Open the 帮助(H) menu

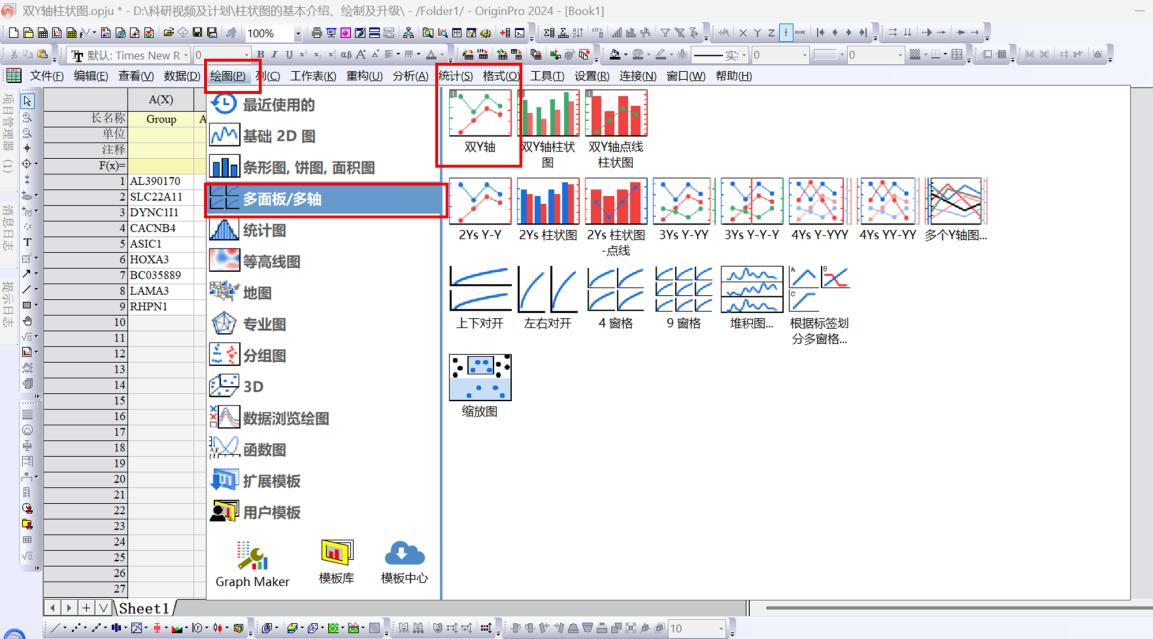733,76
